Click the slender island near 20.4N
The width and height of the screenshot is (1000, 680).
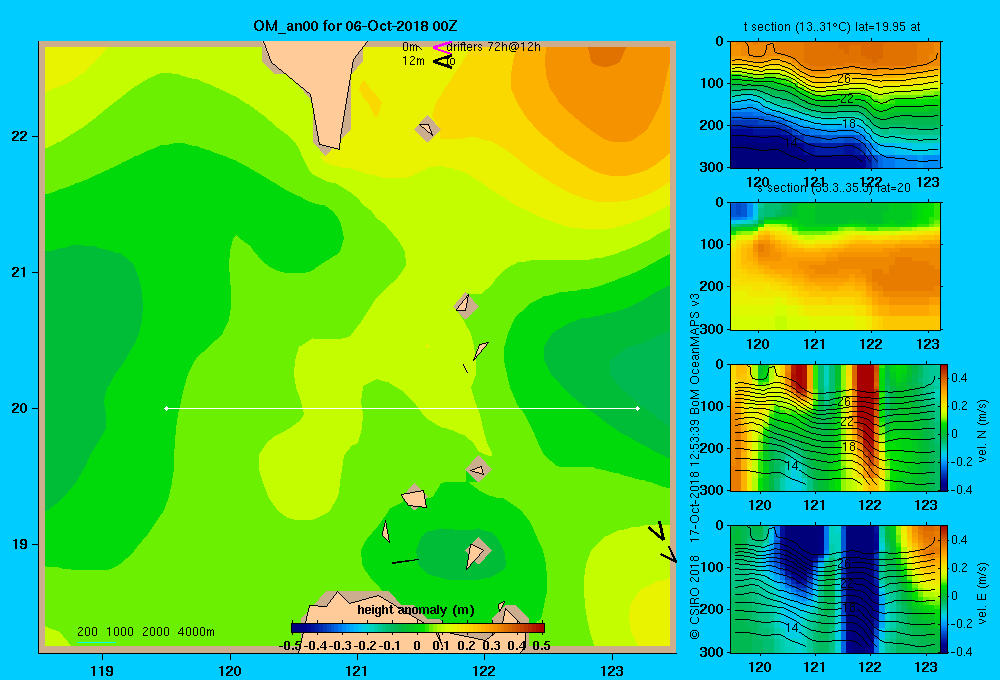(x=480, y=350)
